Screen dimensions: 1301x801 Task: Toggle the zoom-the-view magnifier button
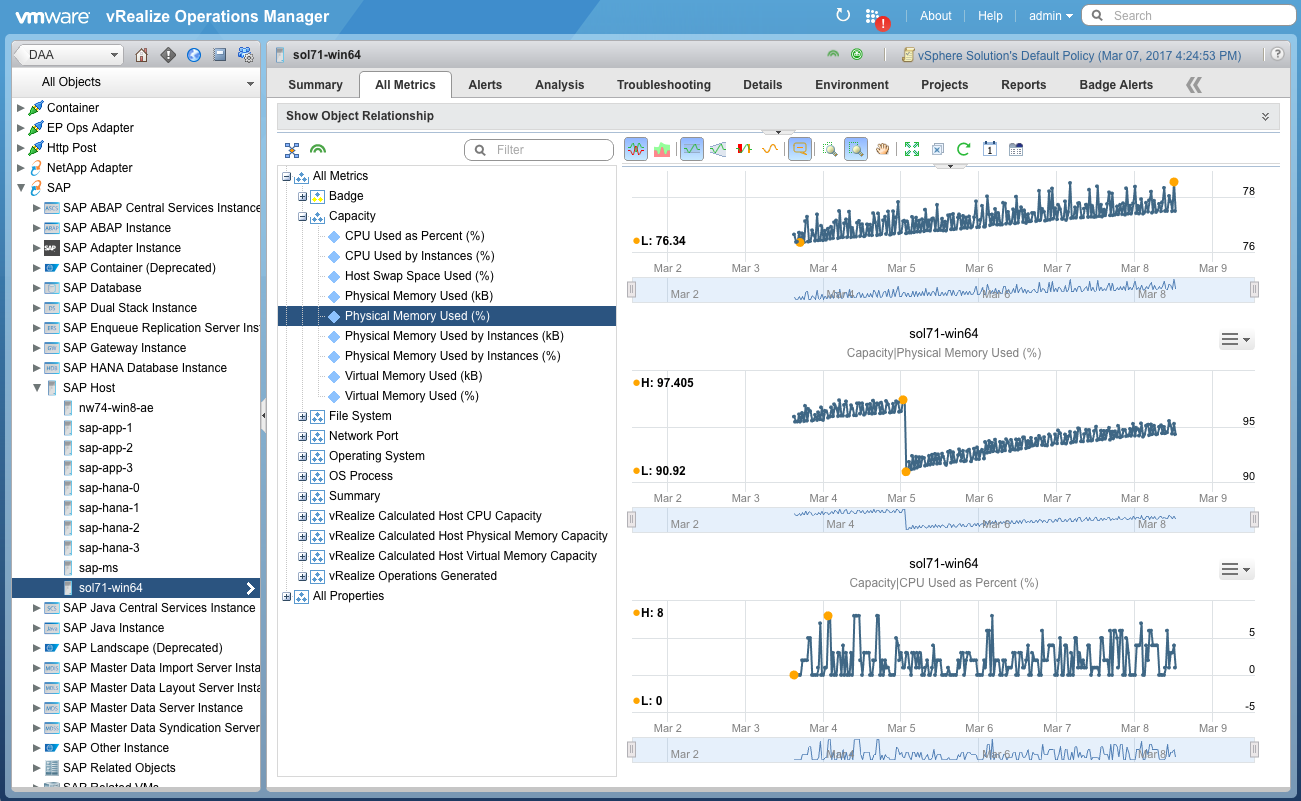pos(855,150)
